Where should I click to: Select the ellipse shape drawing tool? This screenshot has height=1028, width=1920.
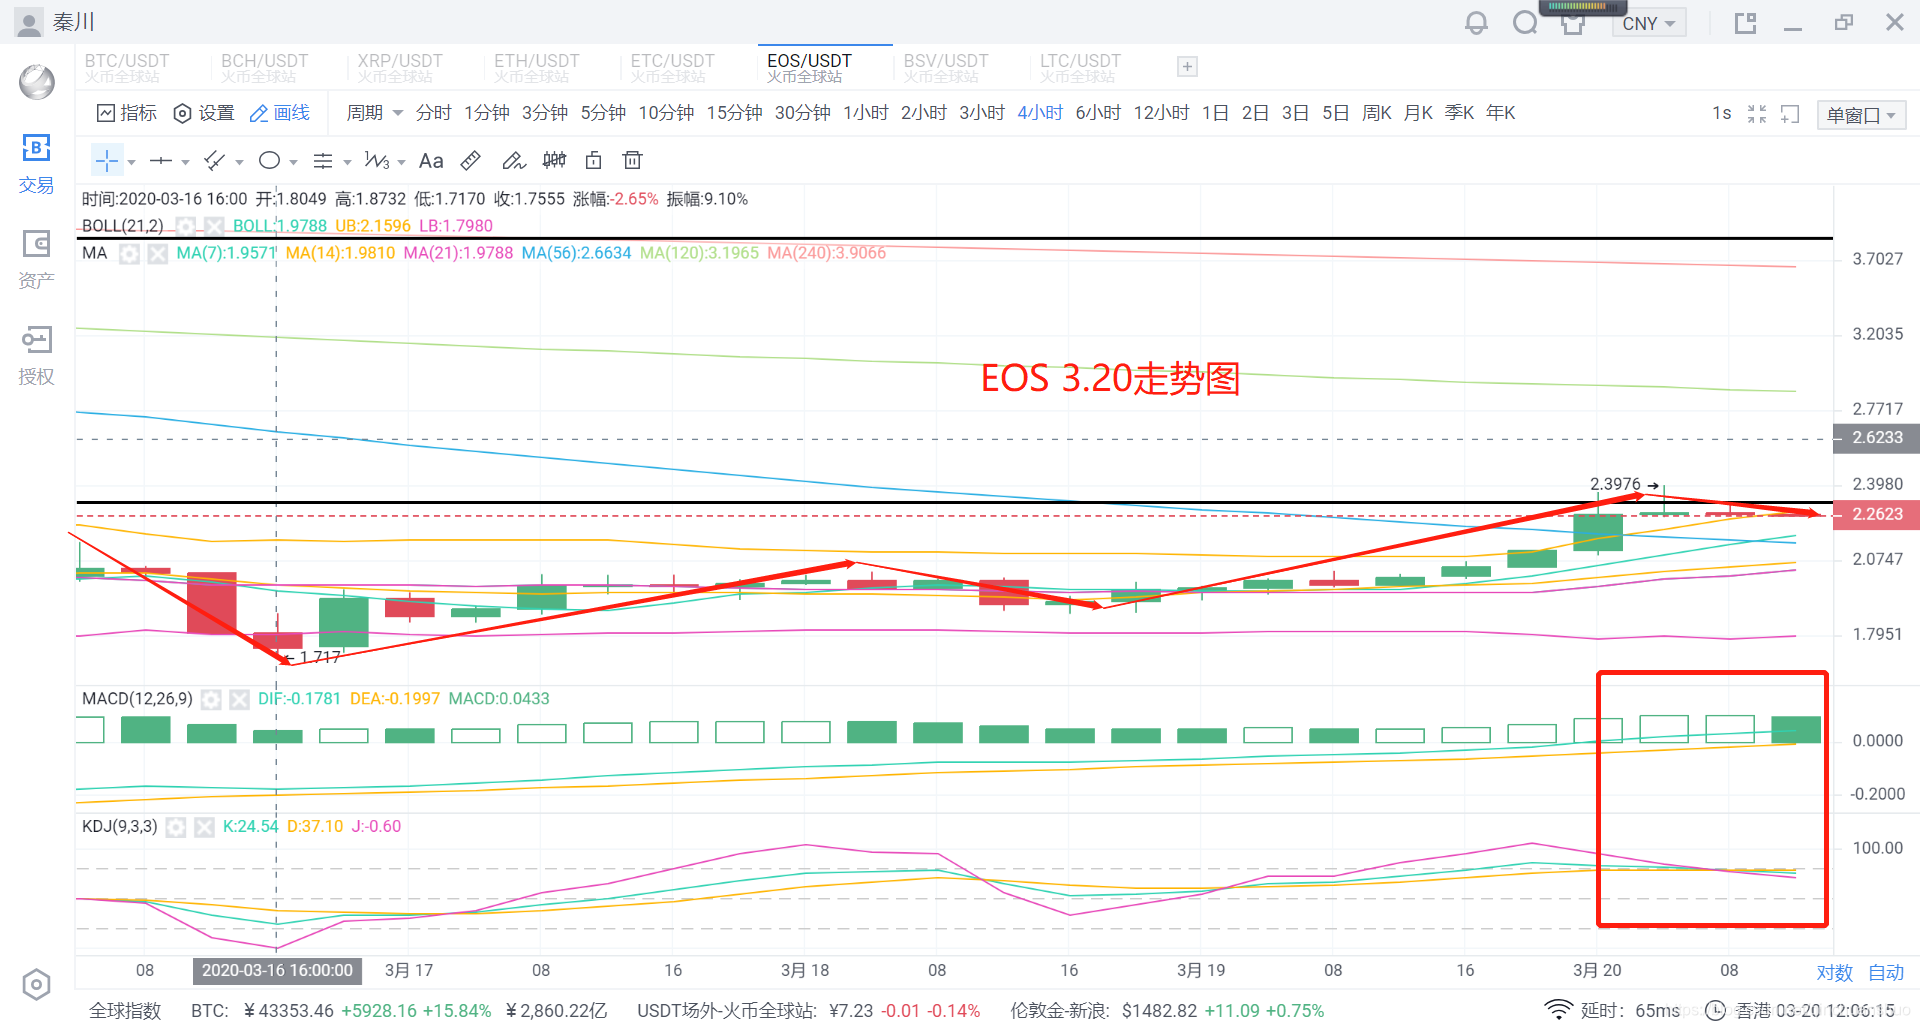coord(269,161)
